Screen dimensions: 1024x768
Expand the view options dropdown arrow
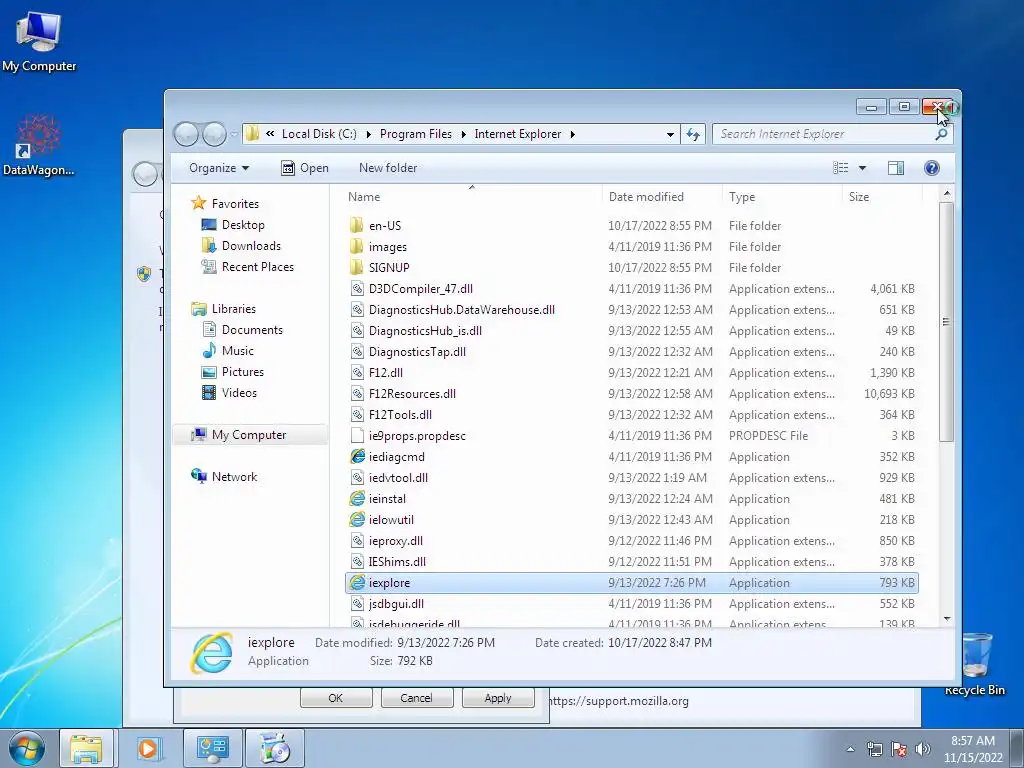point(862,168)
